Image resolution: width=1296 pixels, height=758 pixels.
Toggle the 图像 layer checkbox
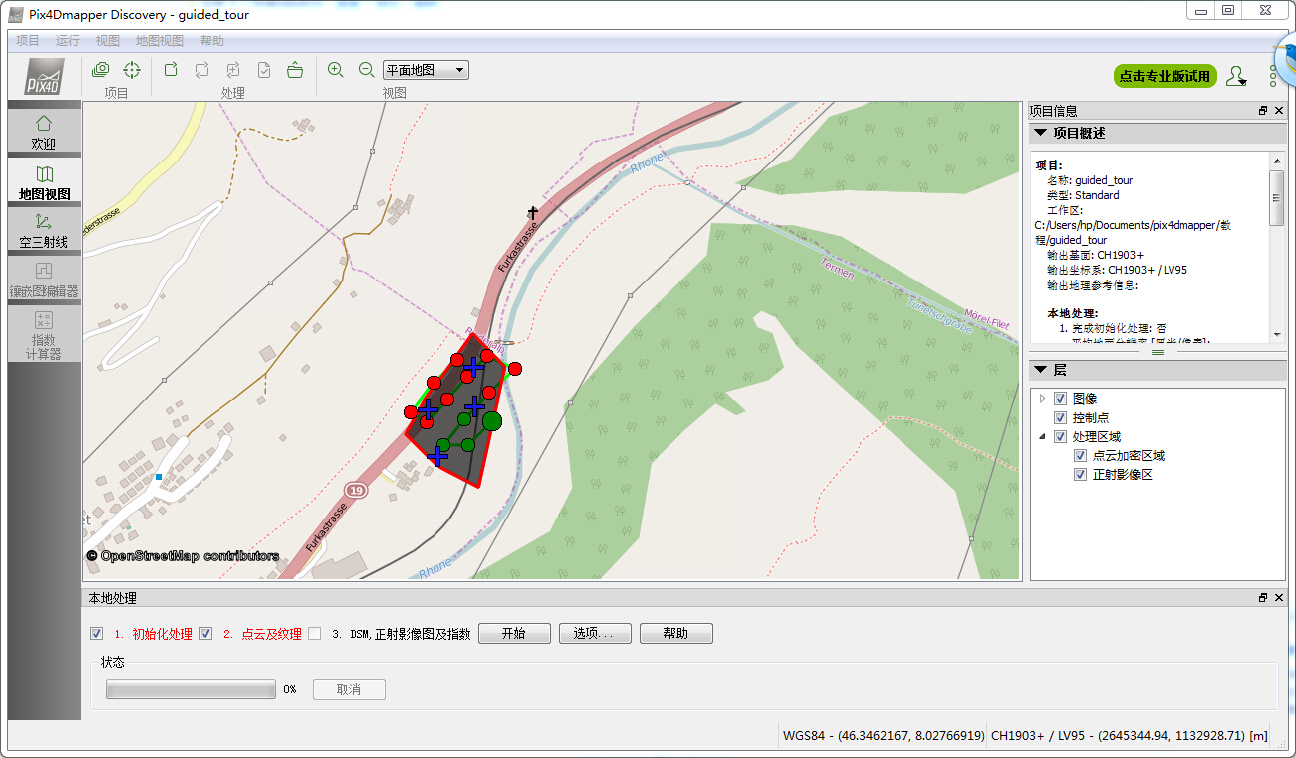[x=1061, y=399]
